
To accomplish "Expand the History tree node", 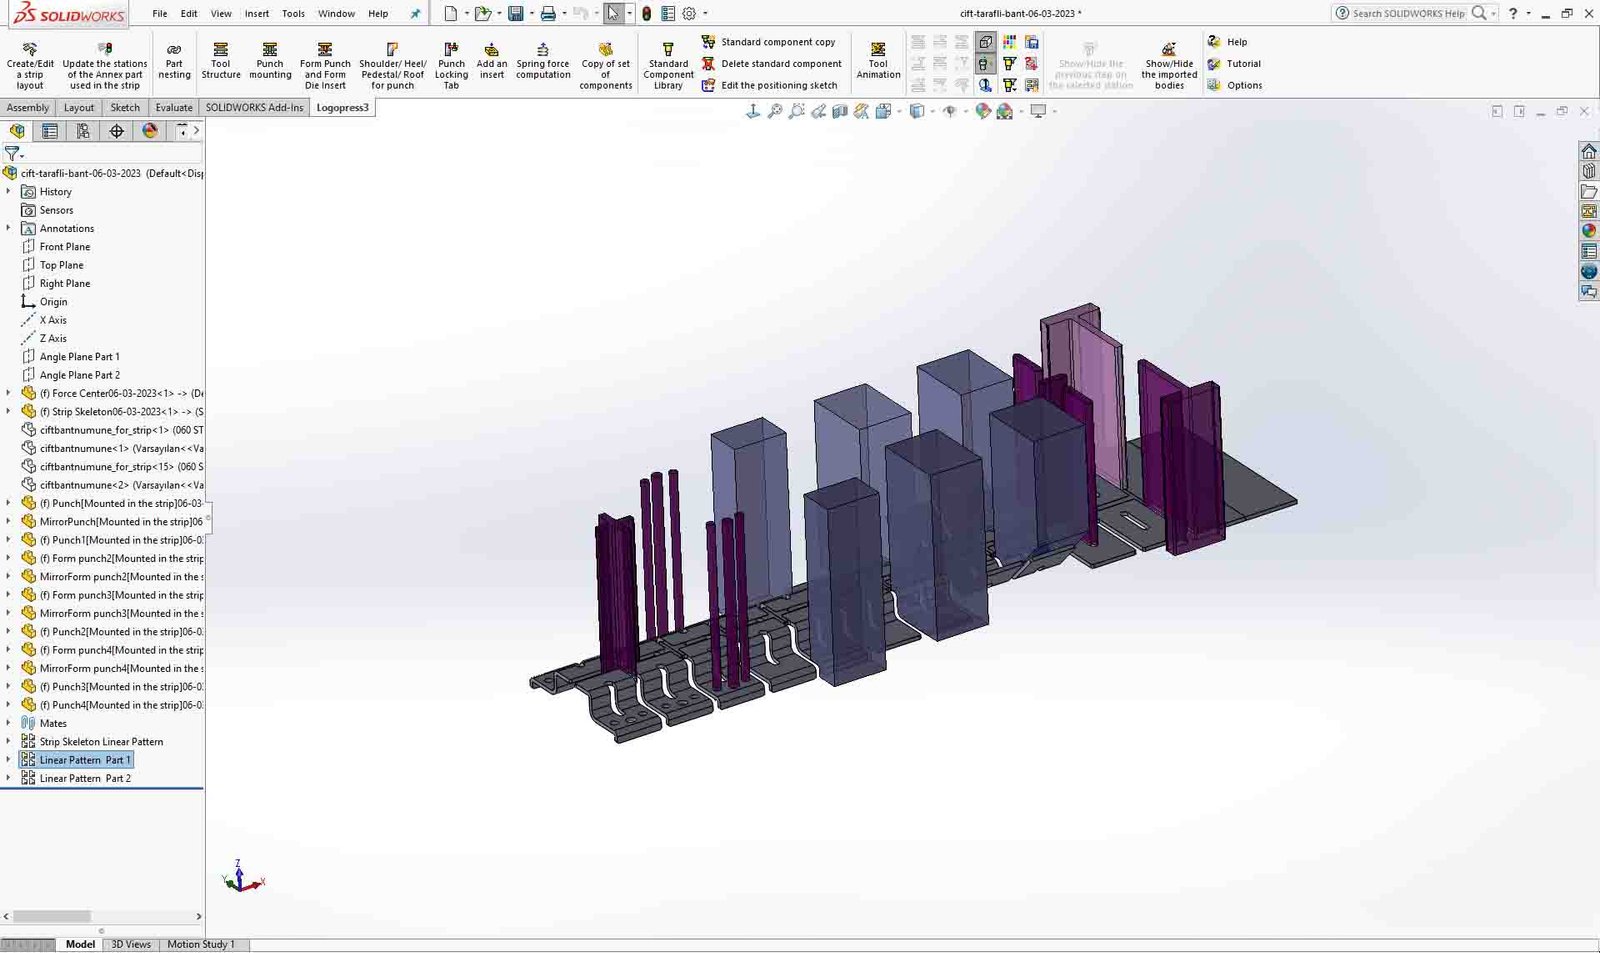I will [9, 191].
